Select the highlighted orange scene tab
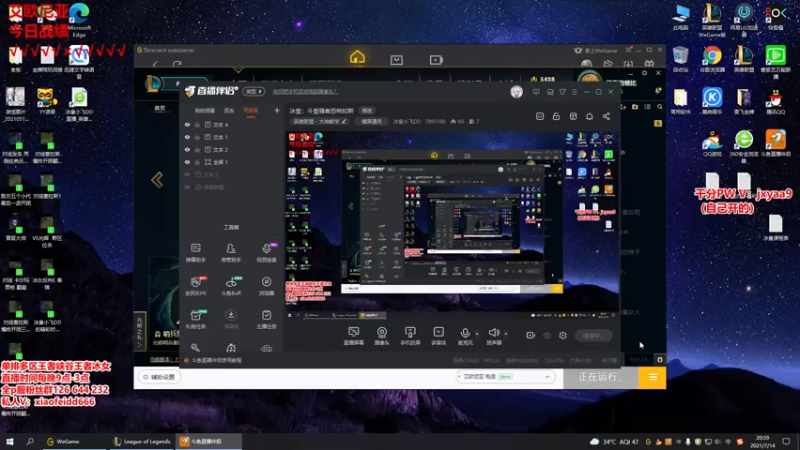800x450 pixels. 251,111
